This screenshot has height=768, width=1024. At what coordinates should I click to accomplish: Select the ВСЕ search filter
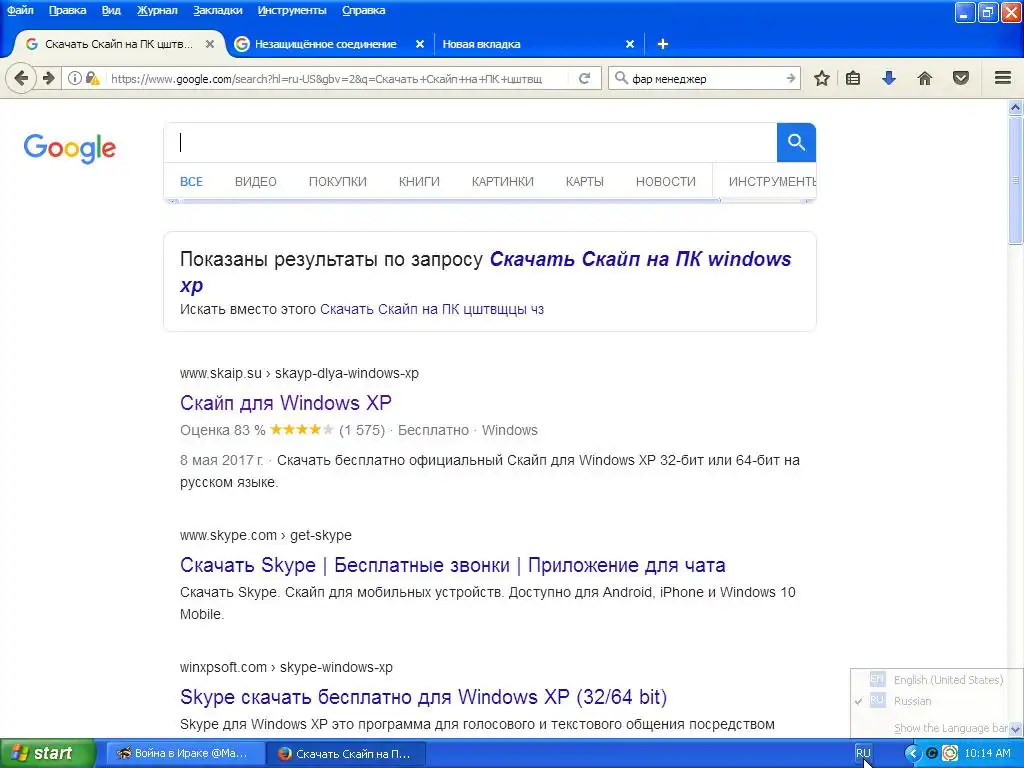point(191,182)
